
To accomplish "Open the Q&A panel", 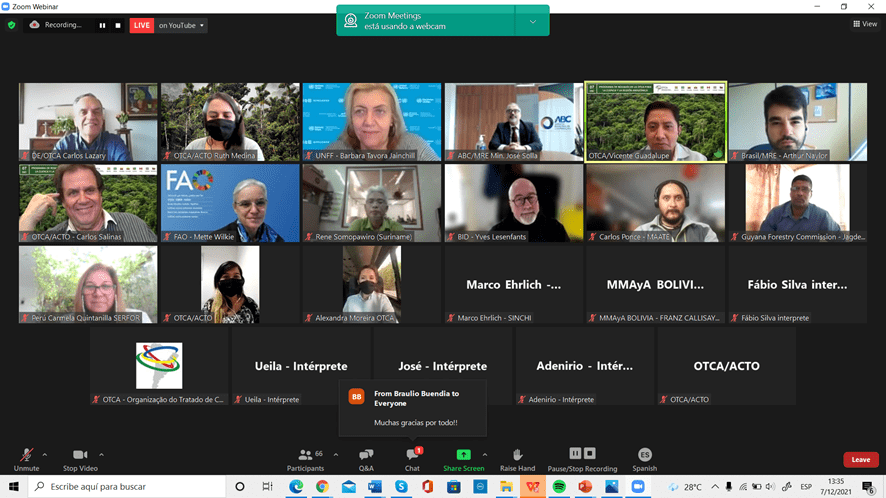I will 366,459.
